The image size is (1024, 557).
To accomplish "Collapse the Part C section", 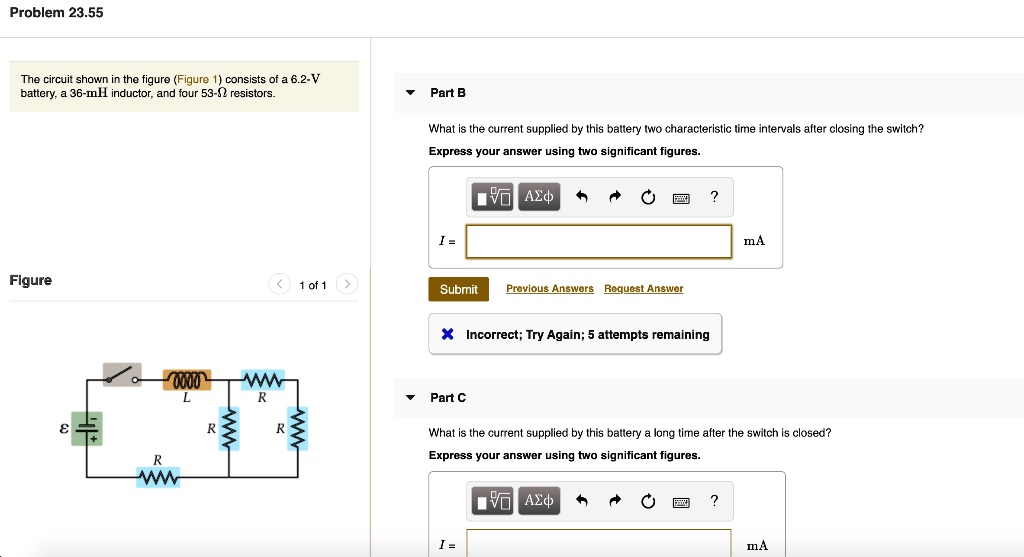I will click(x=410, y=397).
